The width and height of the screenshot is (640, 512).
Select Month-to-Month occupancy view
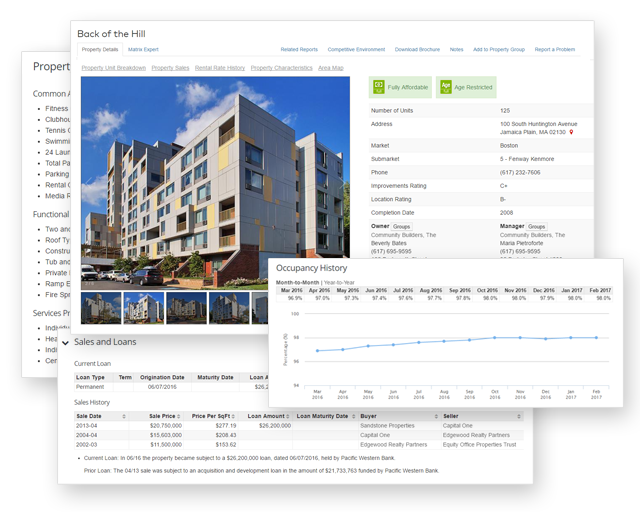298,282
